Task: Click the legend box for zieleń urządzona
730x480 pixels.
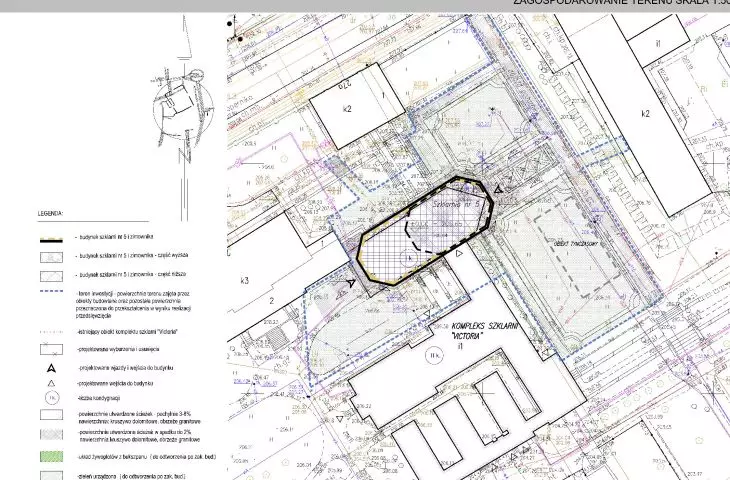Action: pos(51,476)
